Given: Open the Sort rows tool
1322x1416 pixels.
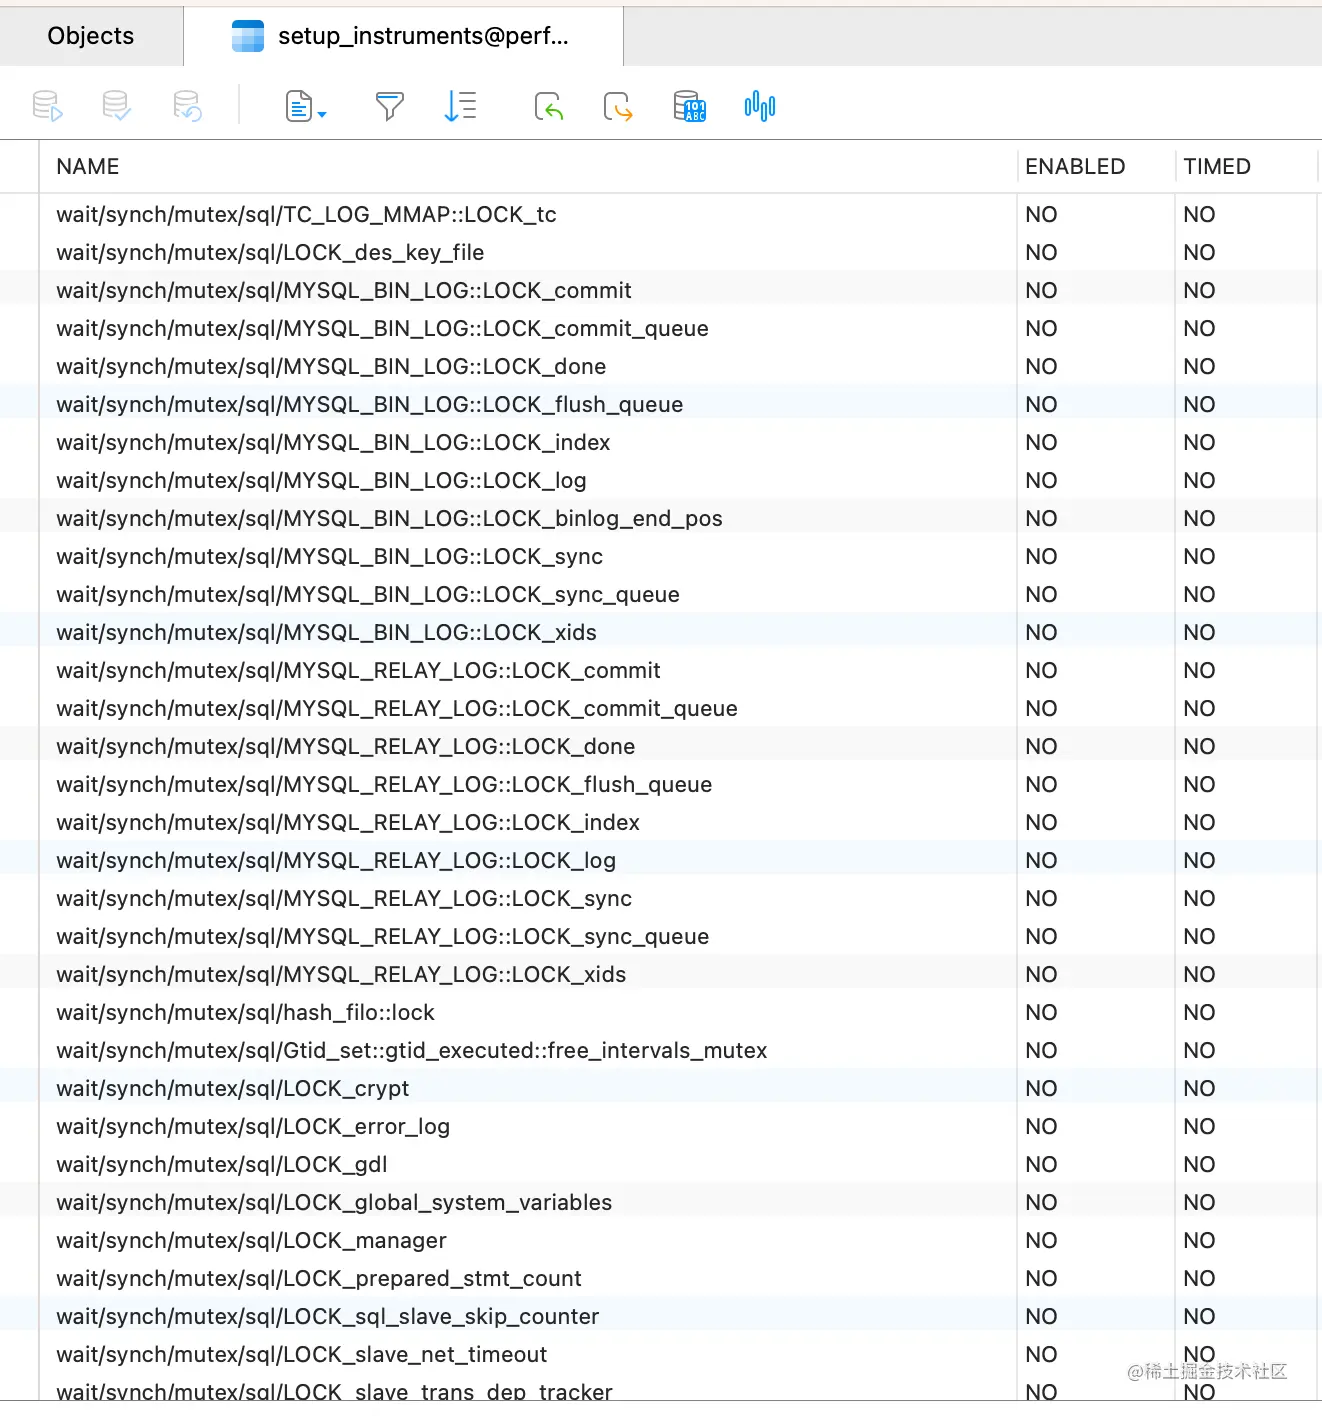Looking at the screenshot, I should coord(460,105).
